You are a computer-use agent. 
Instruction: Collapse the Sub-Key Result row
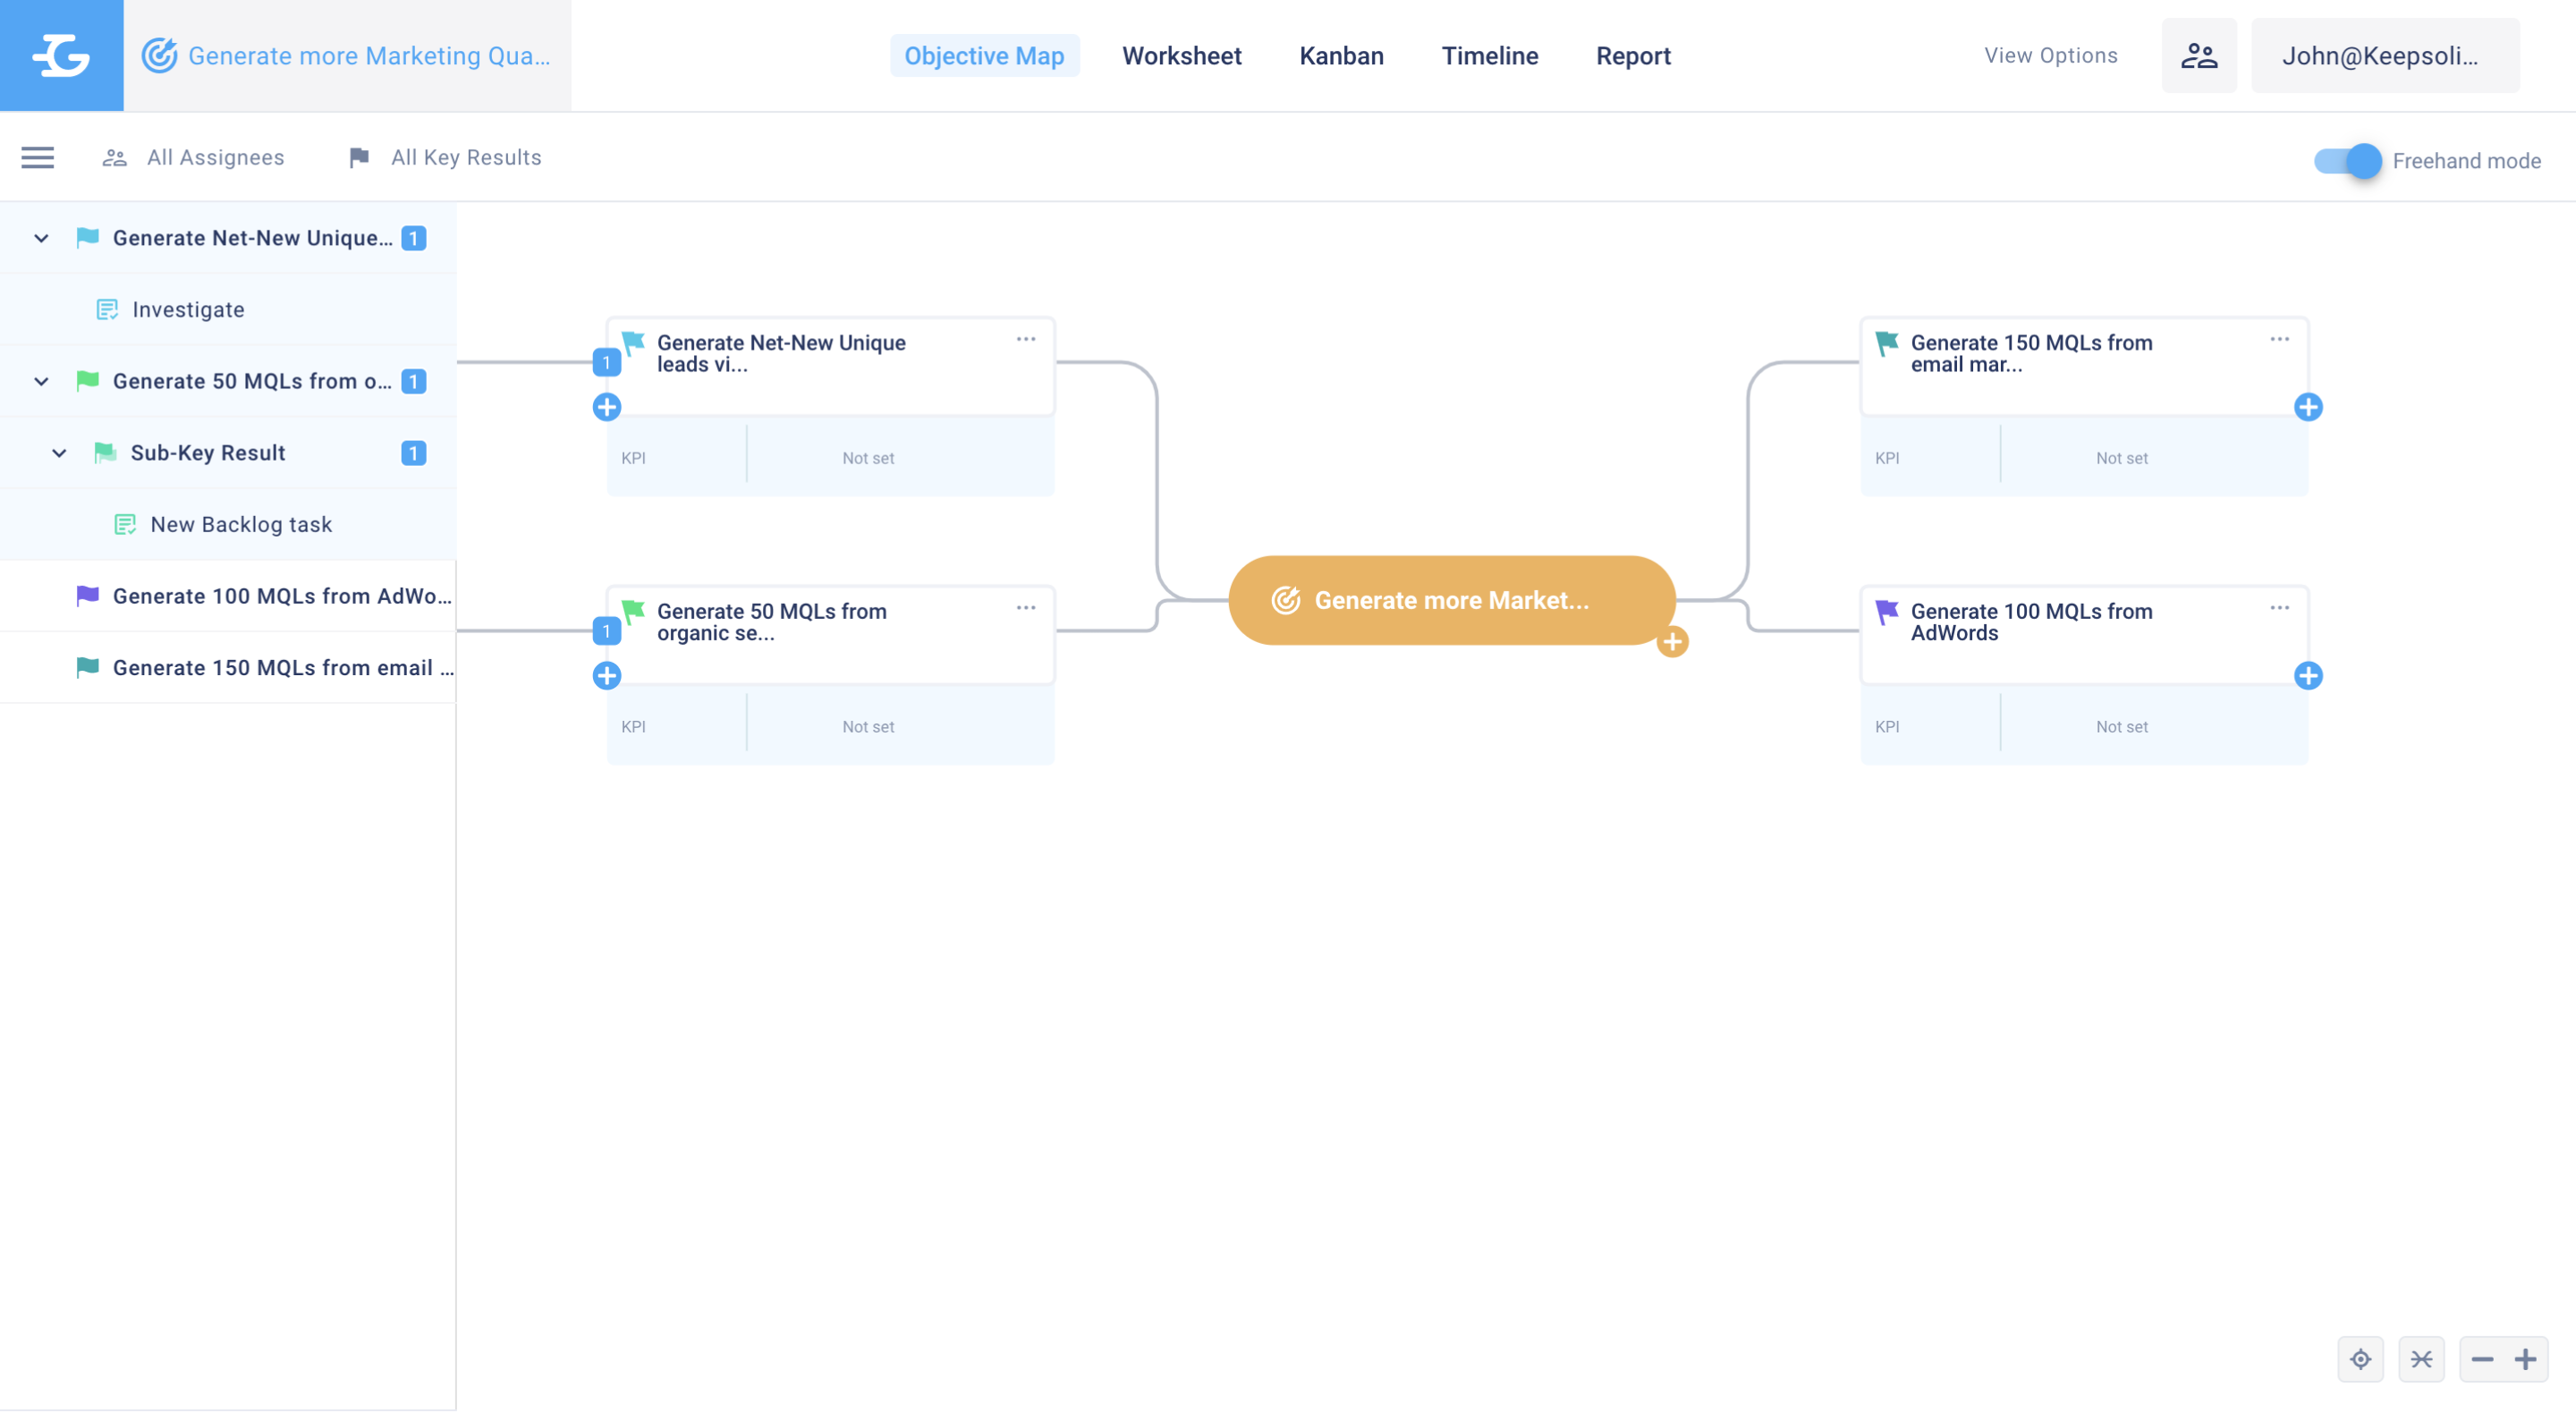coord(59,453)
